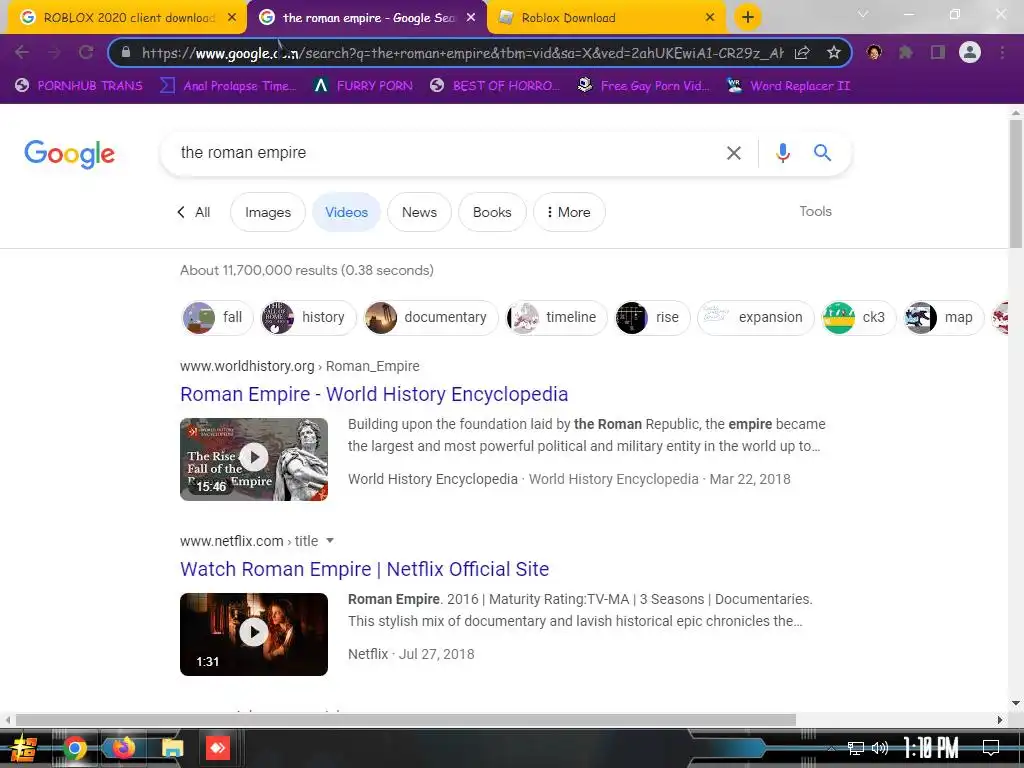The width and height of the screenshot is (1024, 768).
Task: Click the vertical scrollbar thumb
Action: (x=1016, y=184)
